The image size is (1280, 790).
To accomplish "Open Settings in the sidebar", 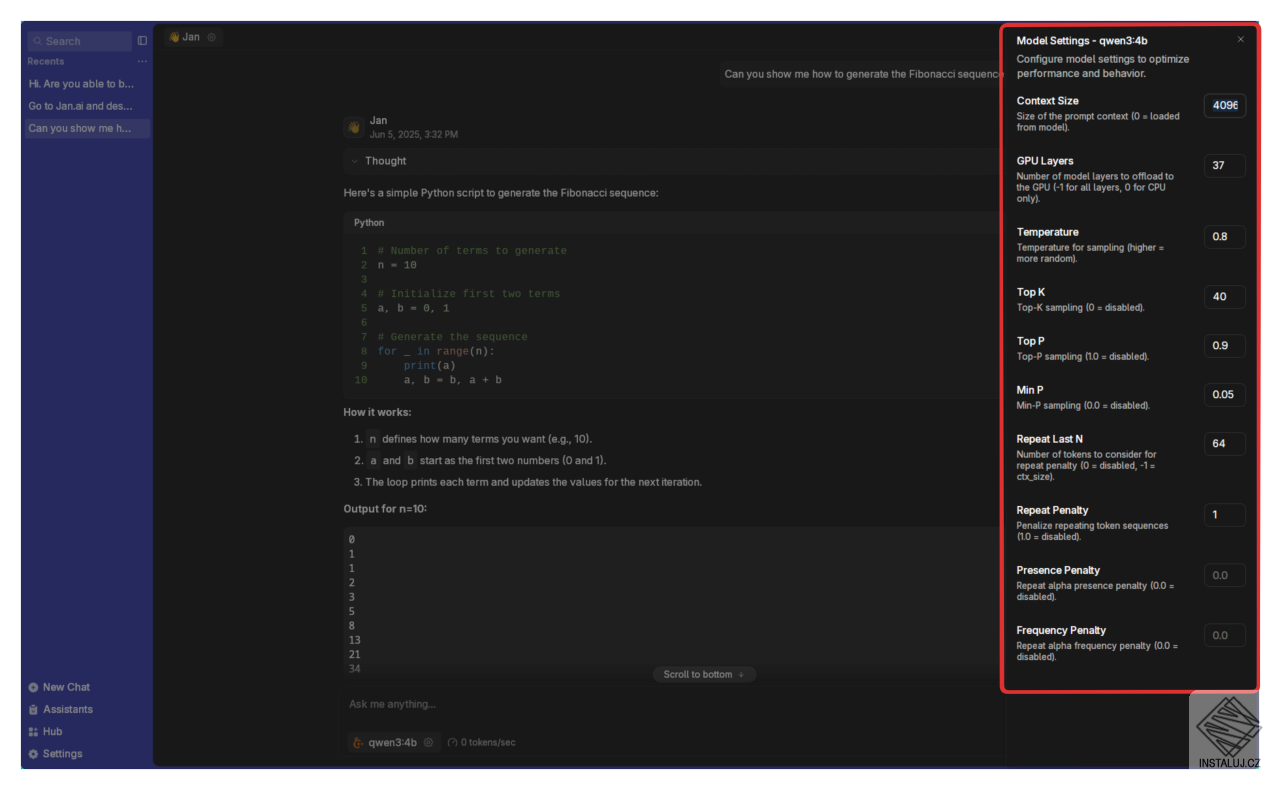I will [x=55, y=754].
